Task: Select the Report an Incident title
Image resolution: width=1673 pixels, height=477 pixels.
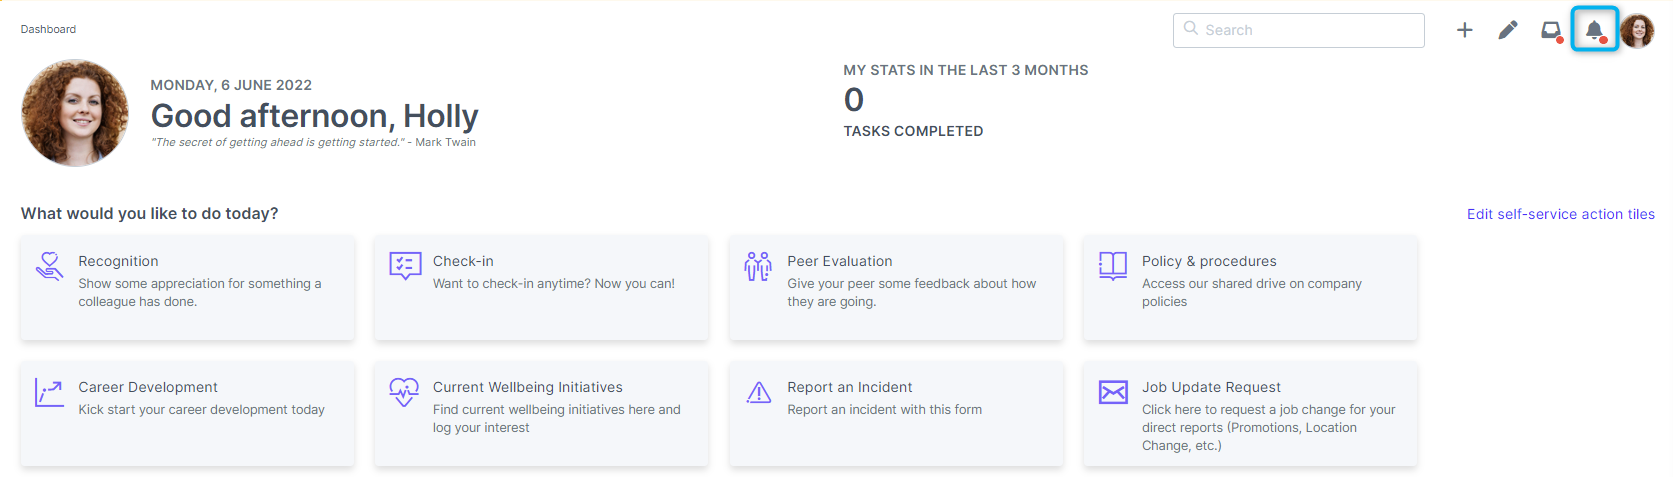Action: [x=849, y=387]
